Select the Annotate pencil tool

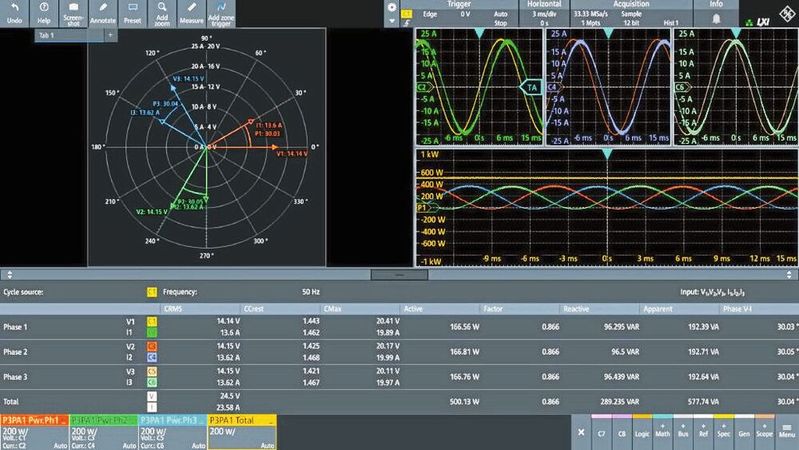pyautogui.click(x=102, y=13)
